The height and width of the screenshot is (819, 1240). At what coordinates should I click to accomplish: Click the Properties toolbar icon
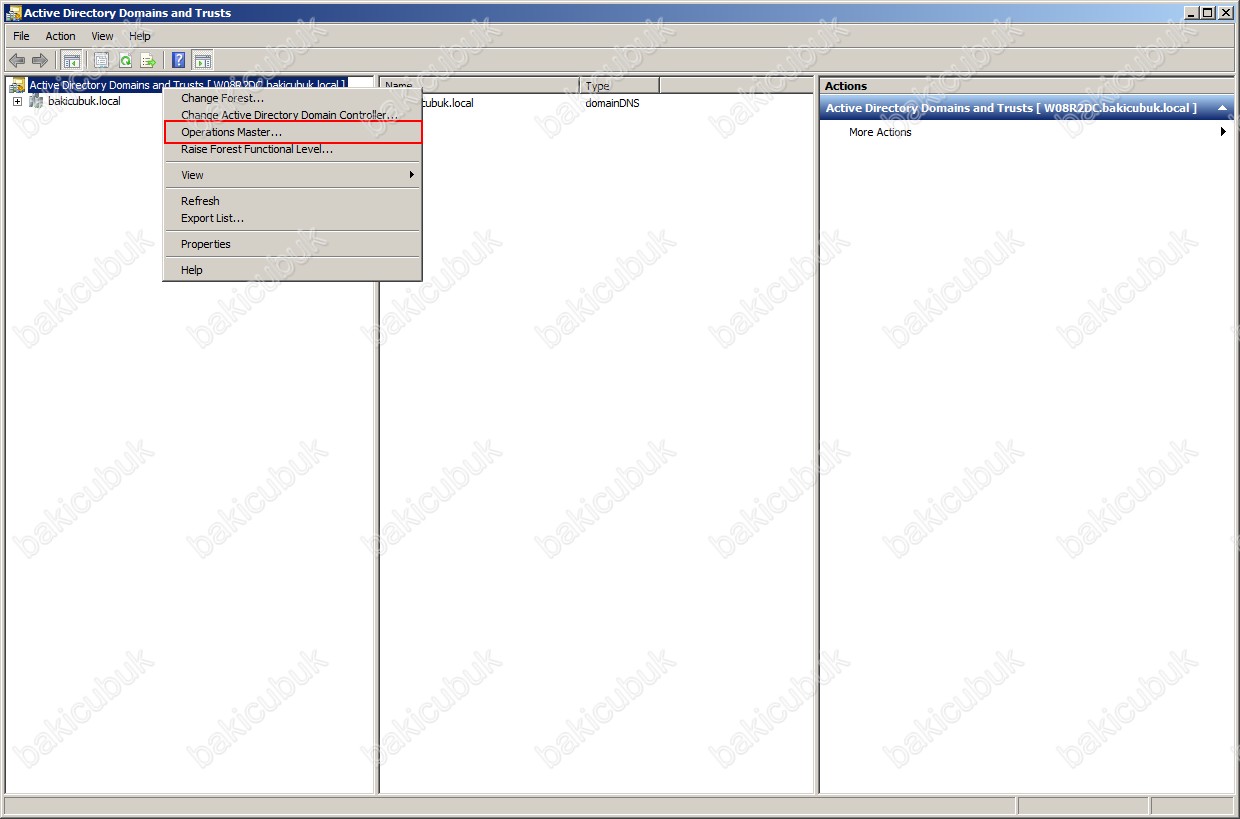[x=101, y=60]
